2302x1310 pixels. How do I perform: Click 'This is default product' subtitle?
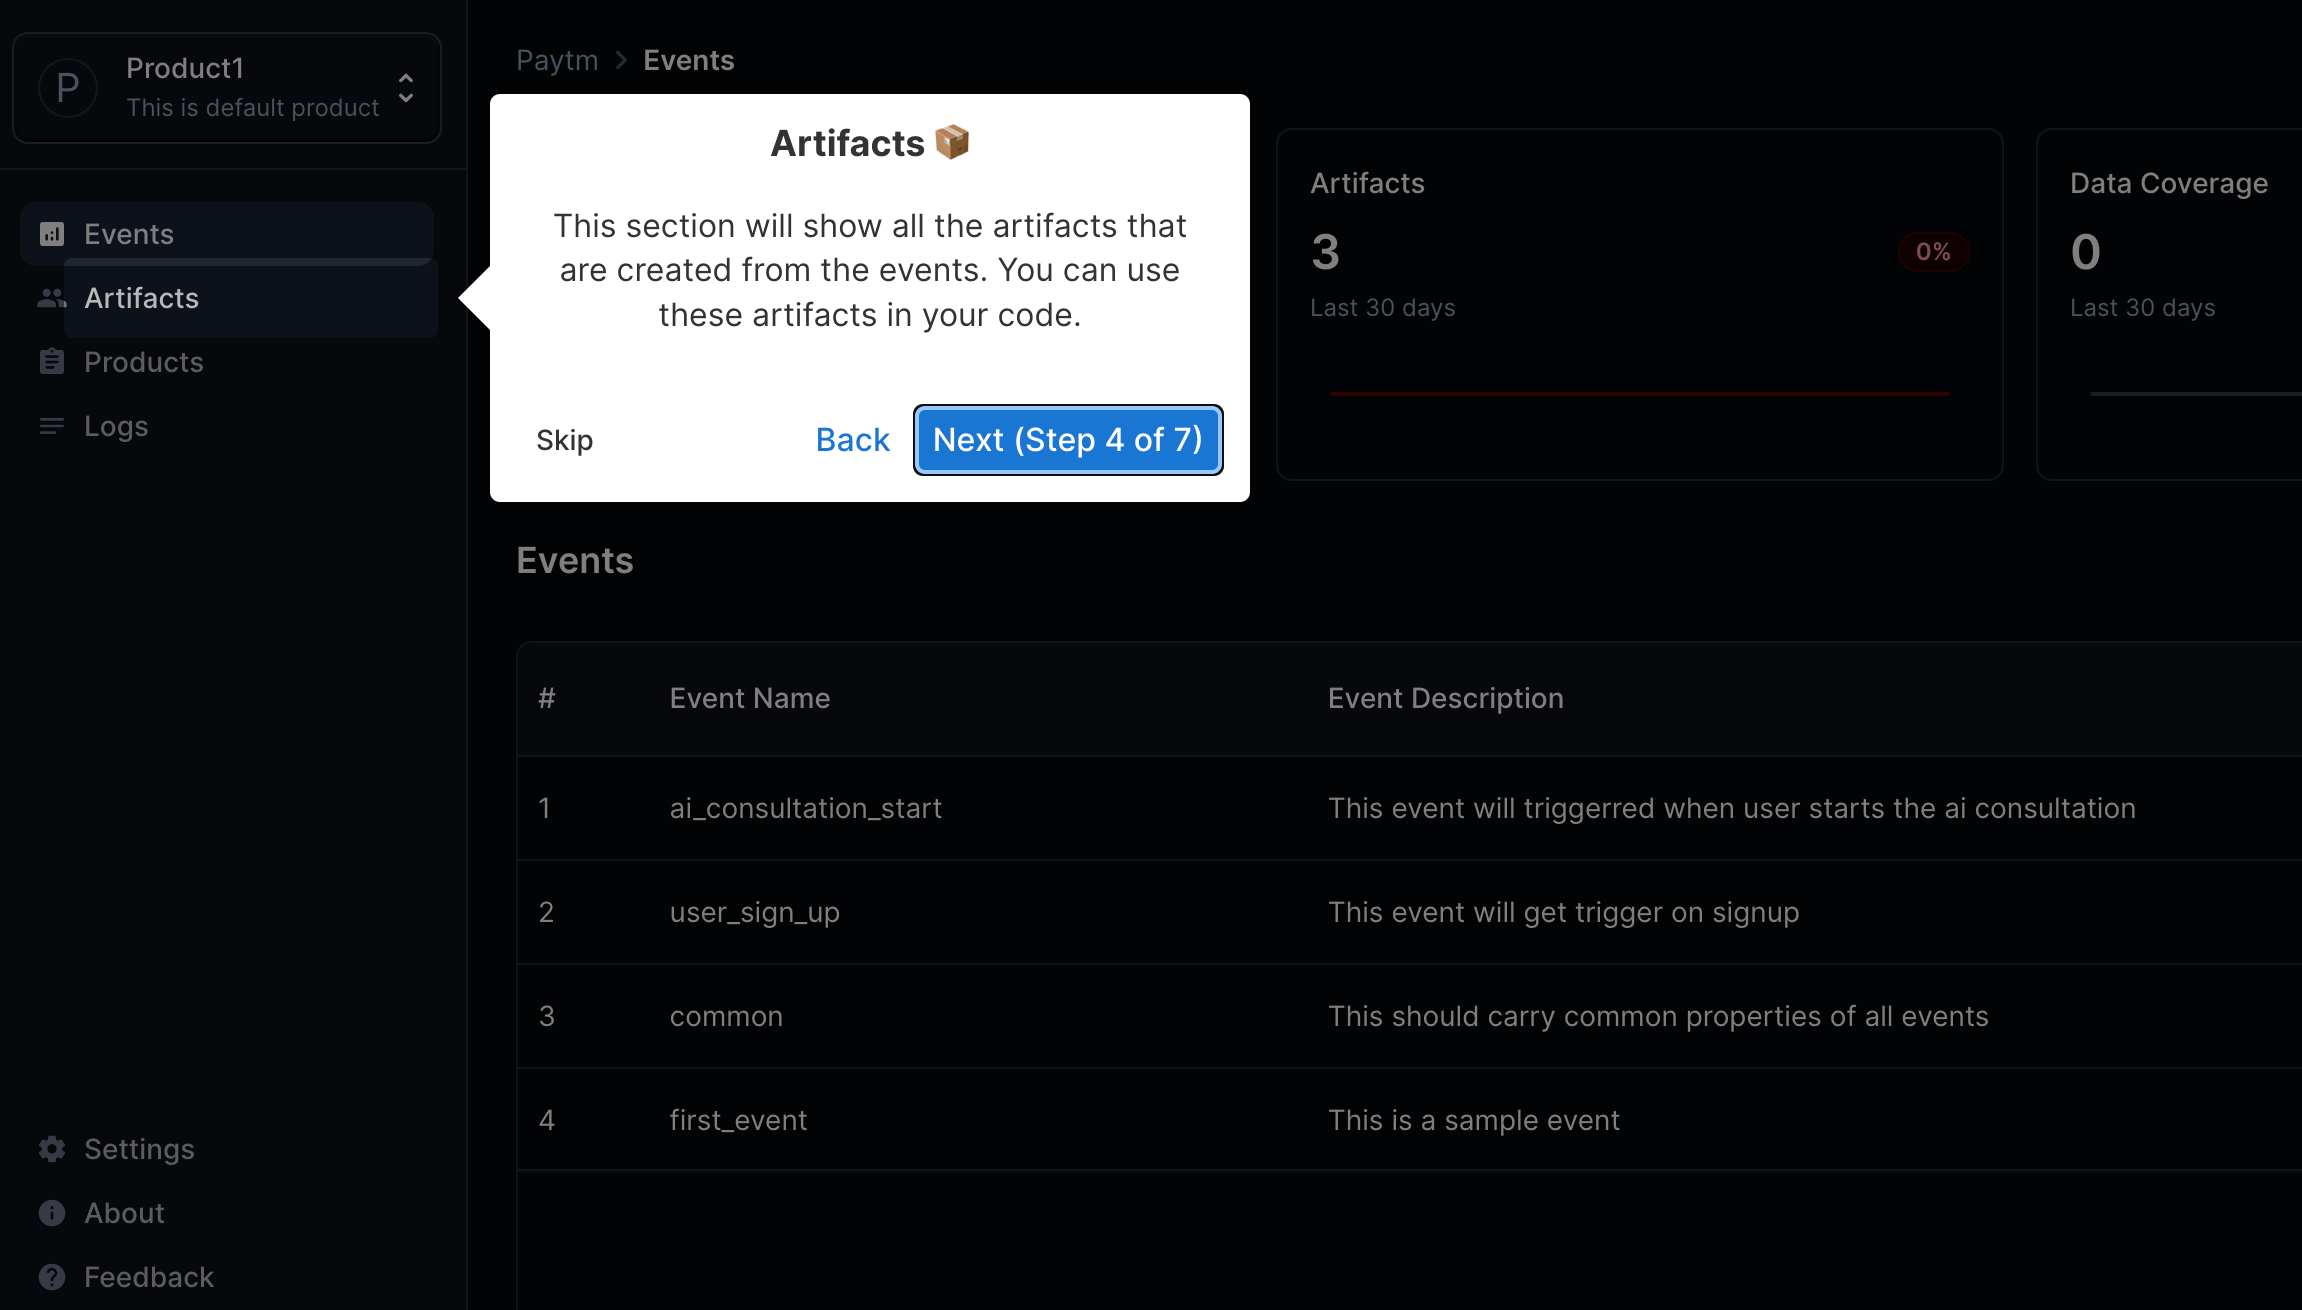[x=253, y=107]
